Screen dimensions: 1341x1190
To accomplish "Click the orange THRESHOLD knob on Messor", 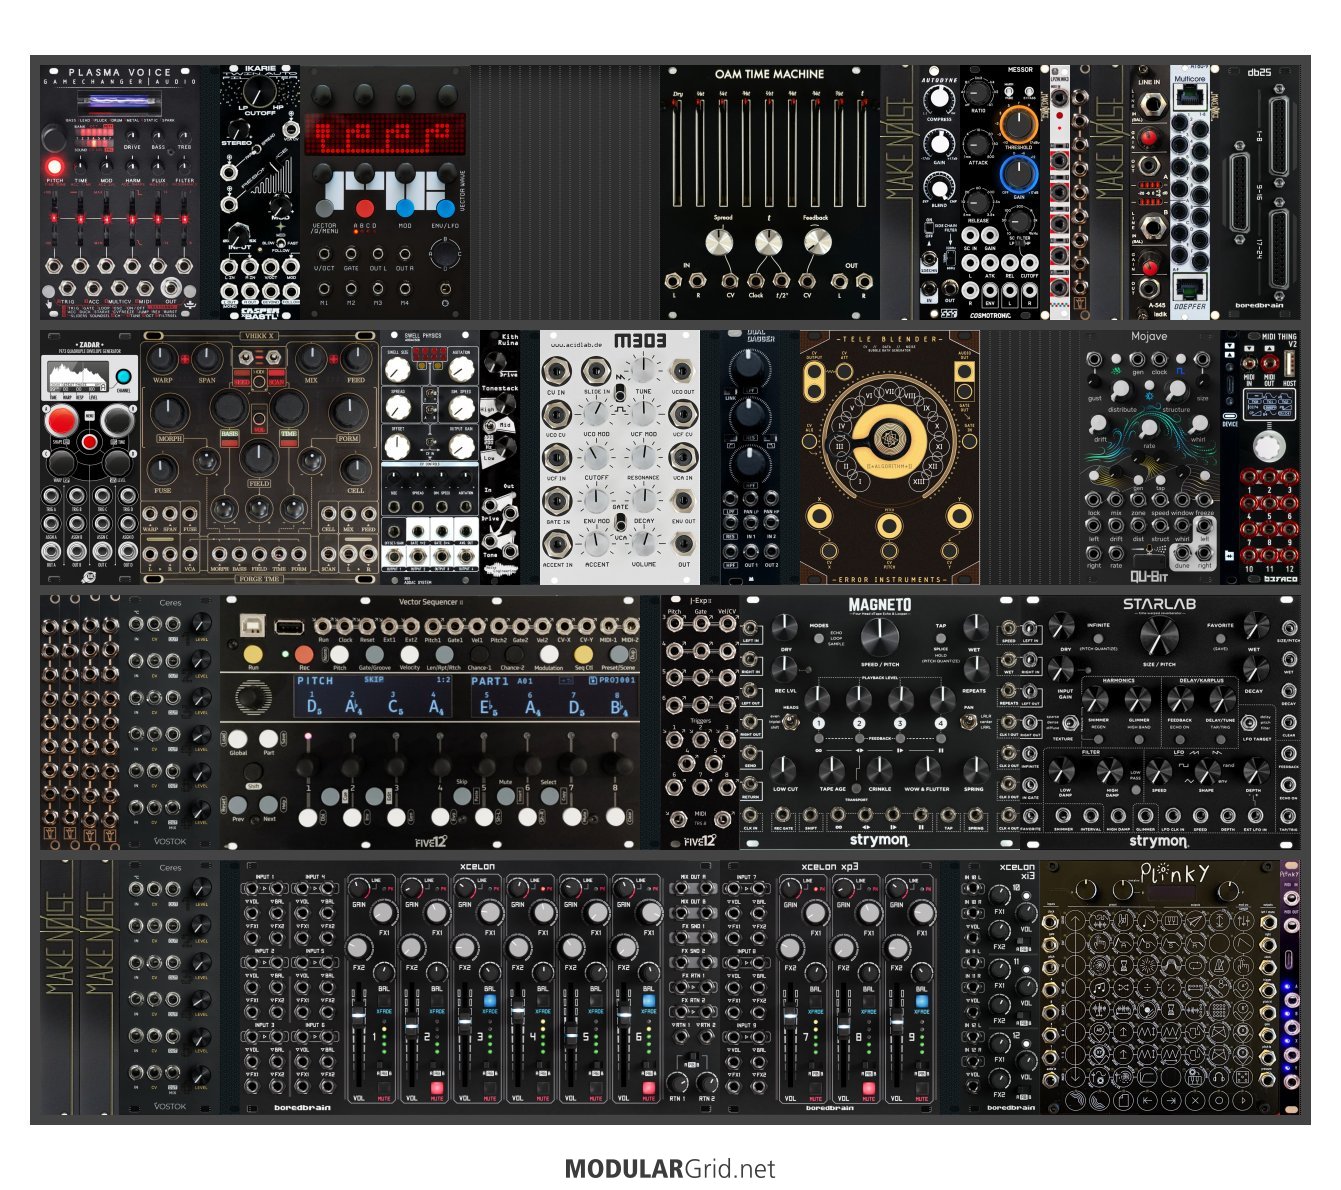I will 1017,125.
